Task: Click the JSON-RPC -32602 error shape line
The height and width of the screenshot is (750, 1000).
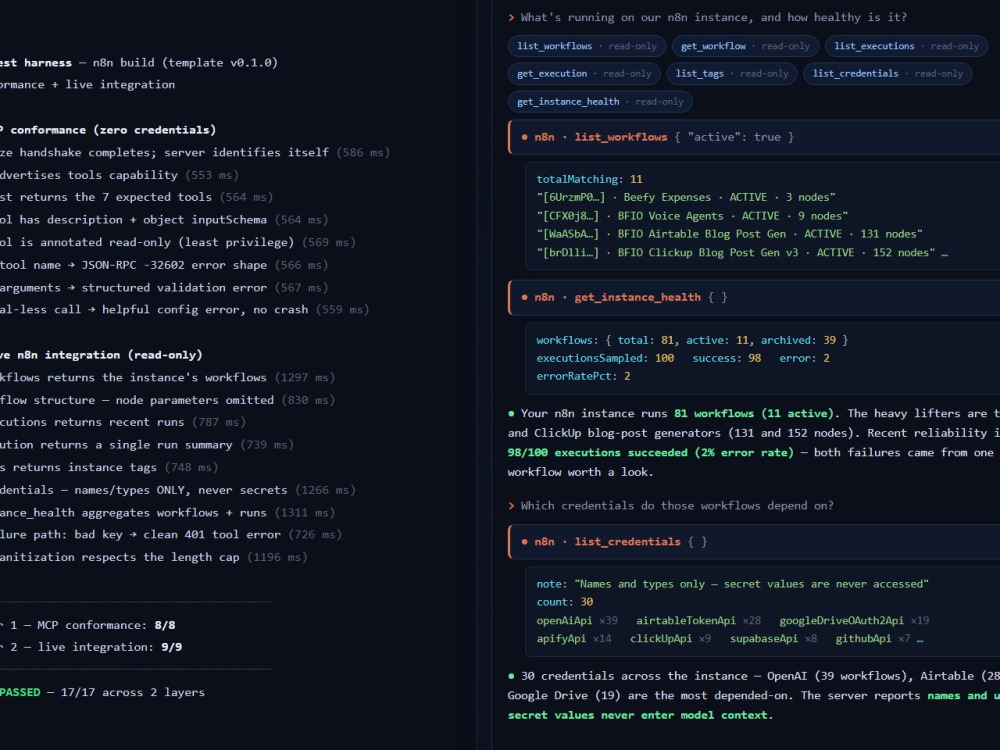Action: coord(164,265)
